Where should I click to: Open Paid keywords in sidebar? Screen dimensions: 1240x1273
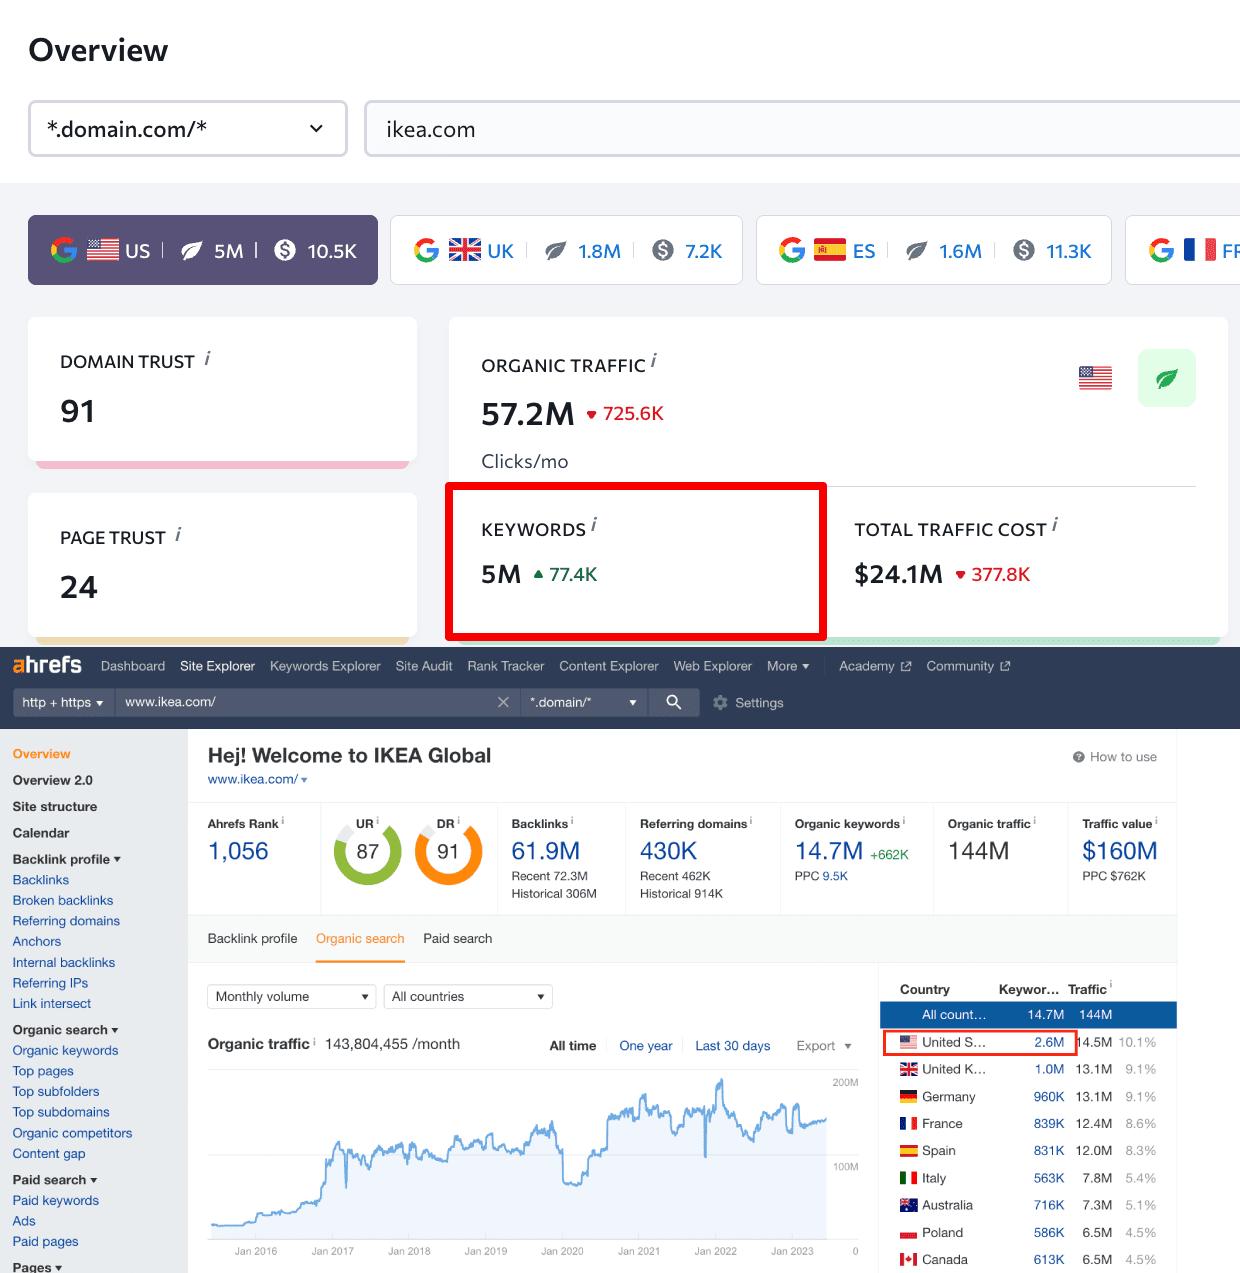56,1200
